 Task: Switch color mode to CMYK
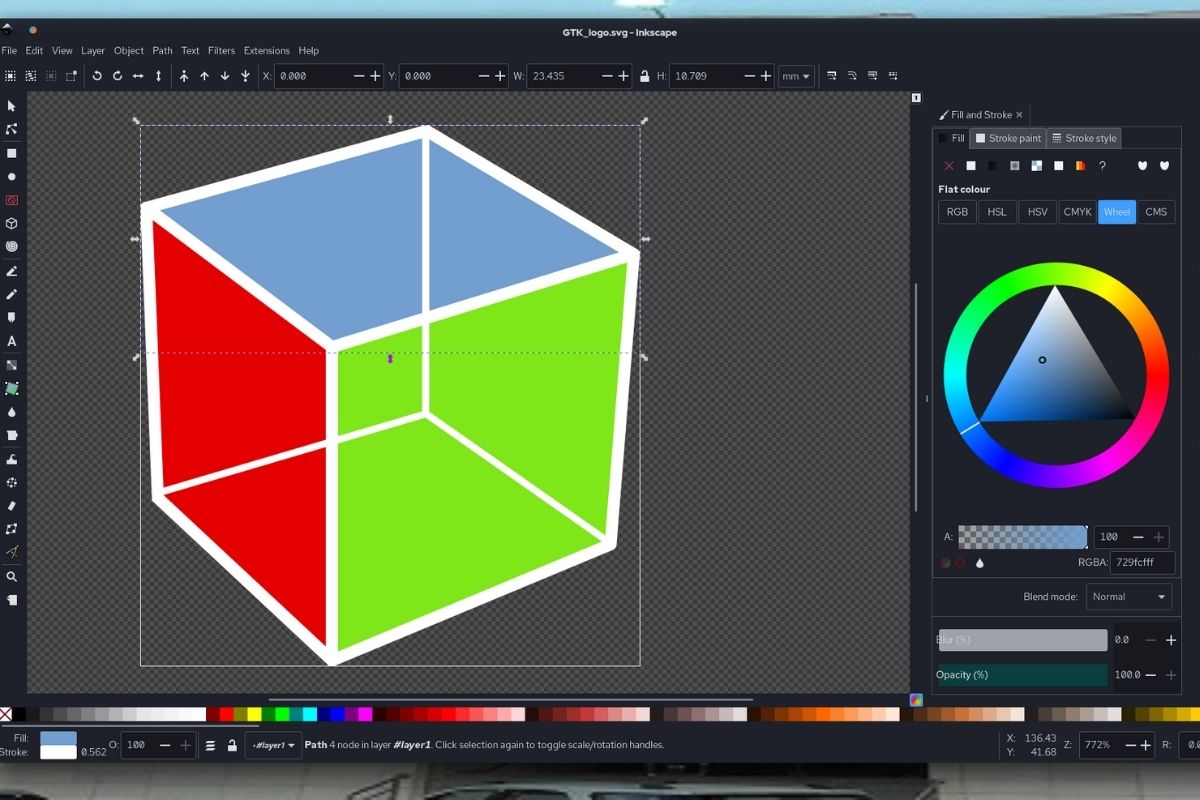click(x=1077, y=211)
